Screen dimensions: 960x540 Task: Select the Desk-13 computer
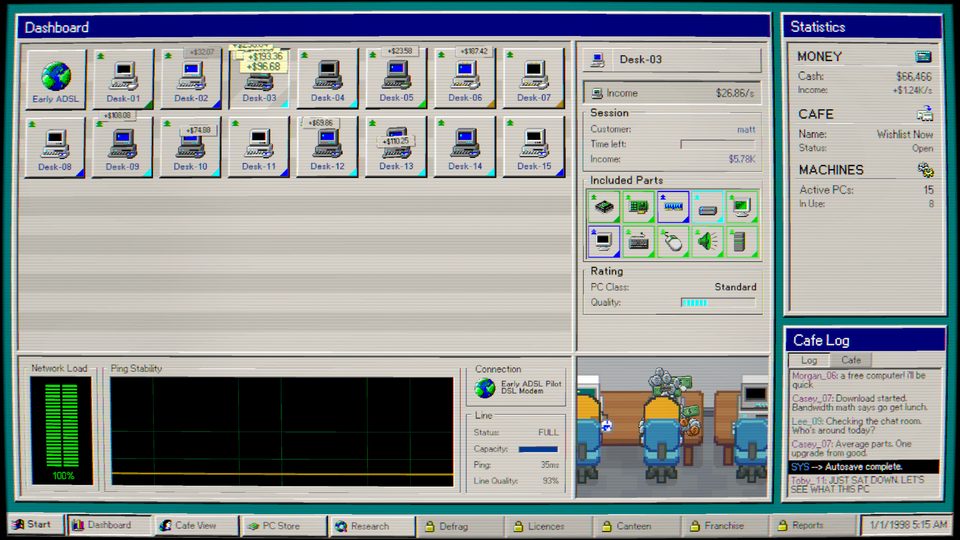(x=396, y=148)
